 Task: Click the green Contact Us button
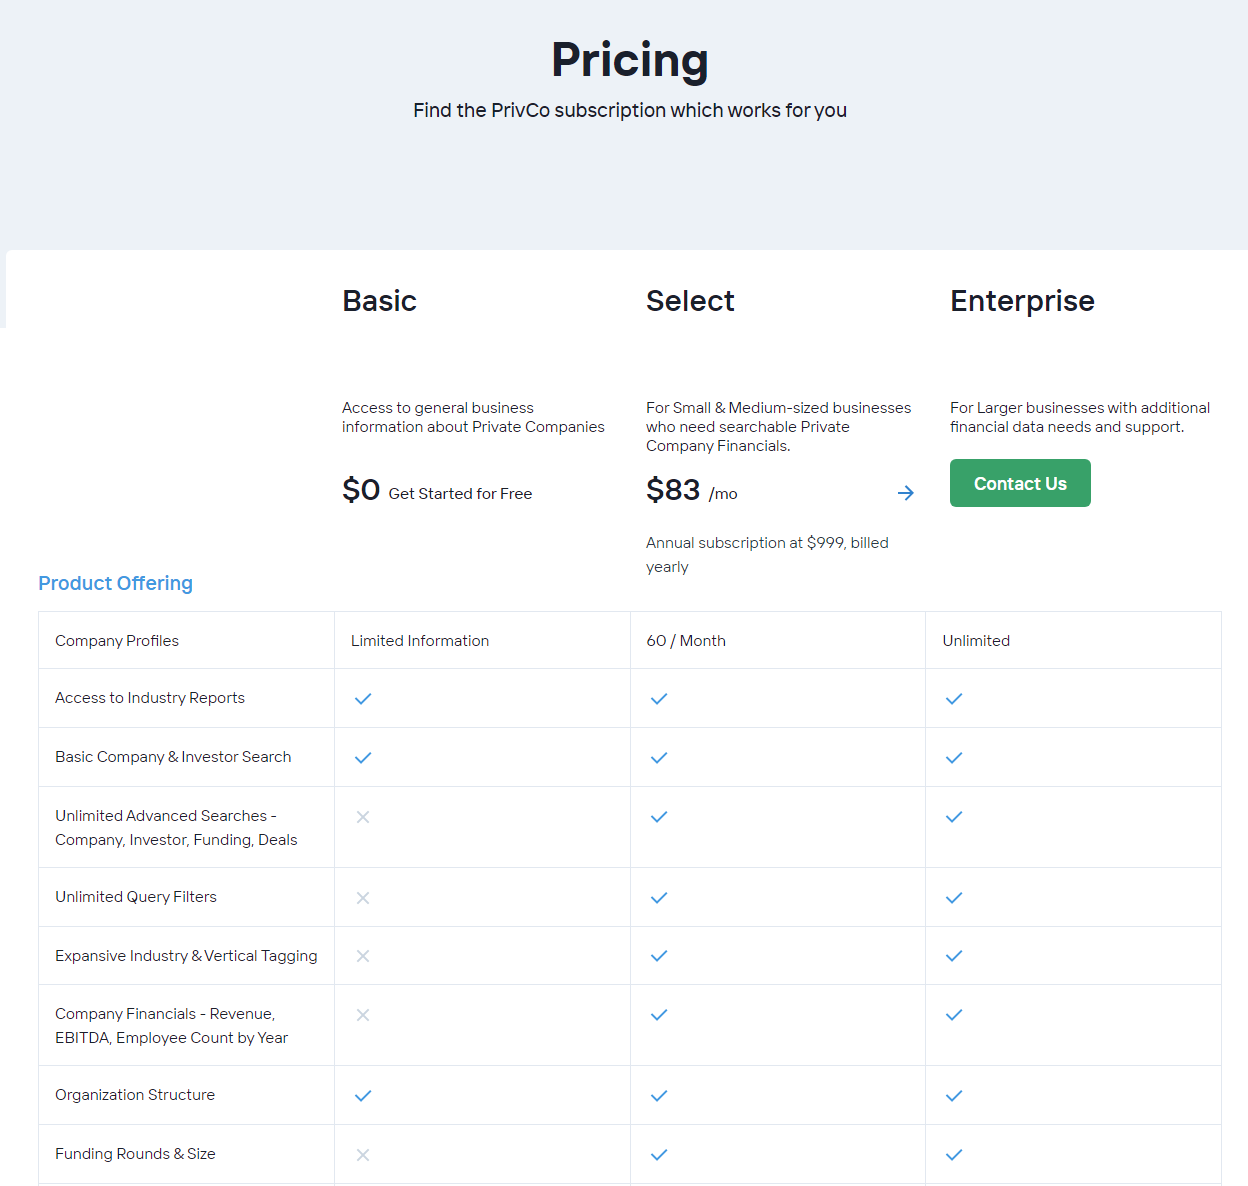(1020, 483)
